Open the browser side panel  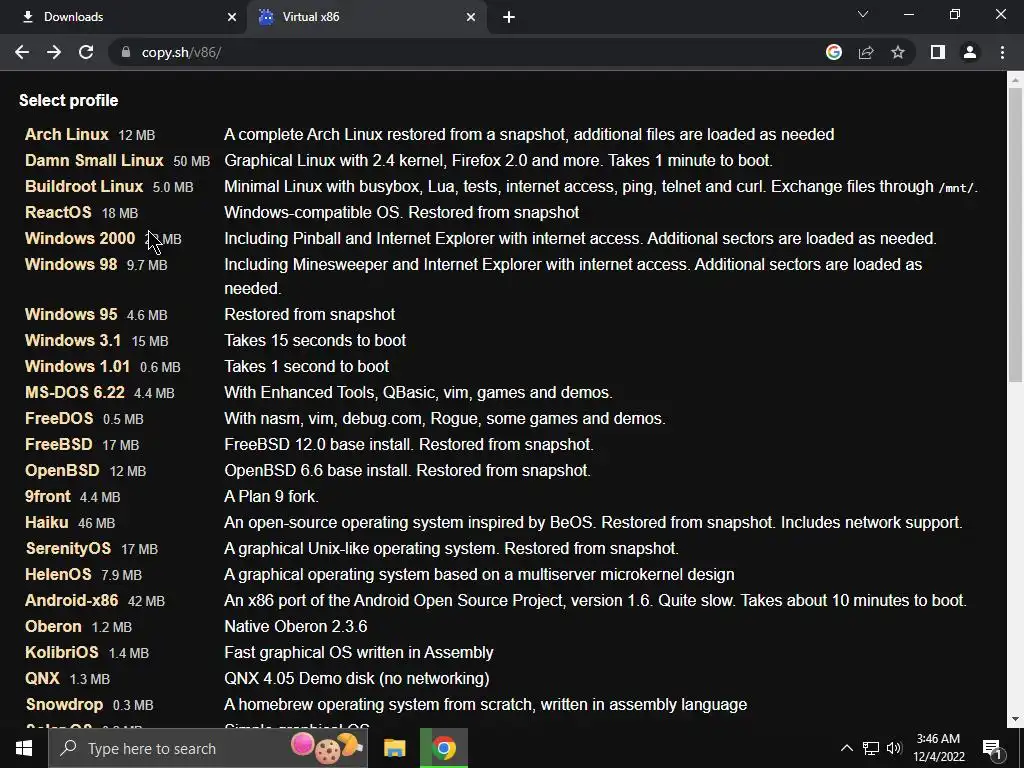point(938,52)
